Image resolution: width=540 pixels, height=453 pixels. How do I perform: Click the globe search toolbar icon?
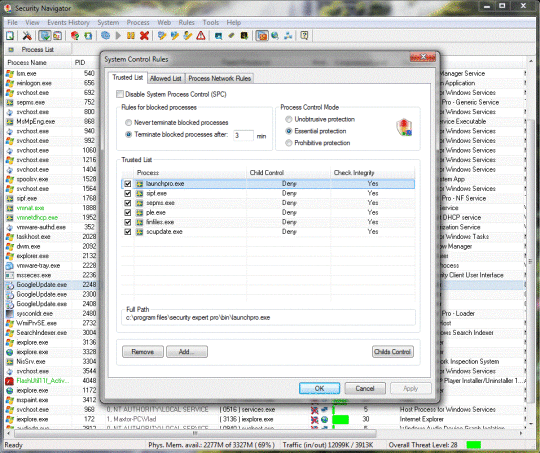pyautogui.click(x=275, y=35)
